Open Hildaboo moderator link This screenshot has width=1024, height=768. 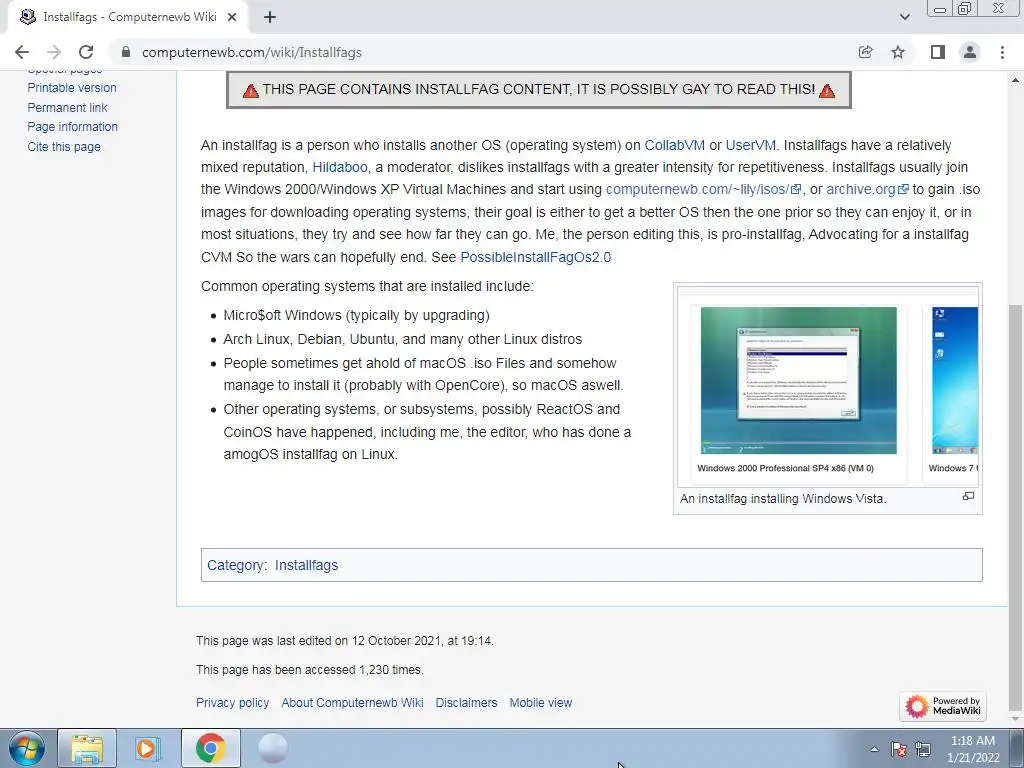(x=340, y=167)
